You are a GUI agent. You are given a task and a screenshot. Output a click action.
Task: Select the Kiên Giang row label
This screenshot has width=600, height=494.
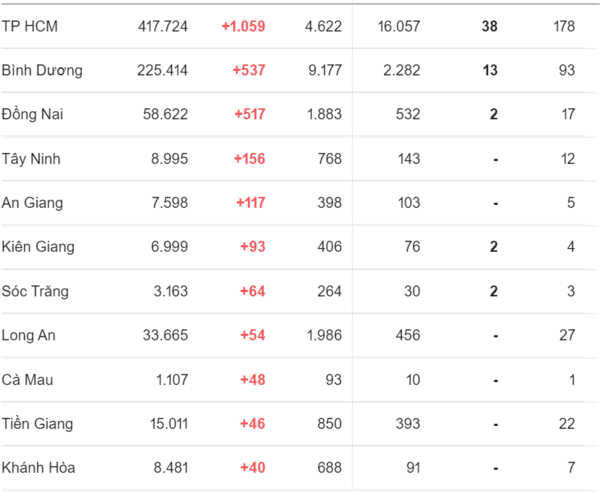click(x=38, y=247)
